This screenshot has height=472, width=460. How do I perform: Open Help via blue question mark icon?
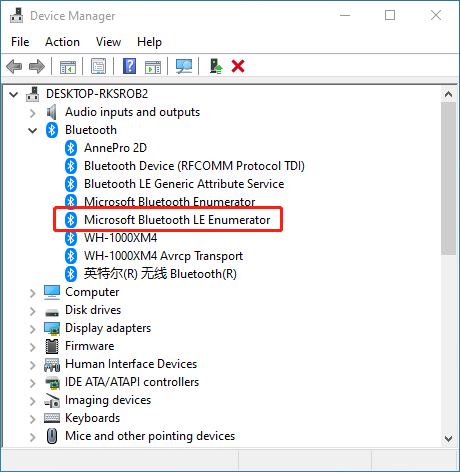point(129,66)
